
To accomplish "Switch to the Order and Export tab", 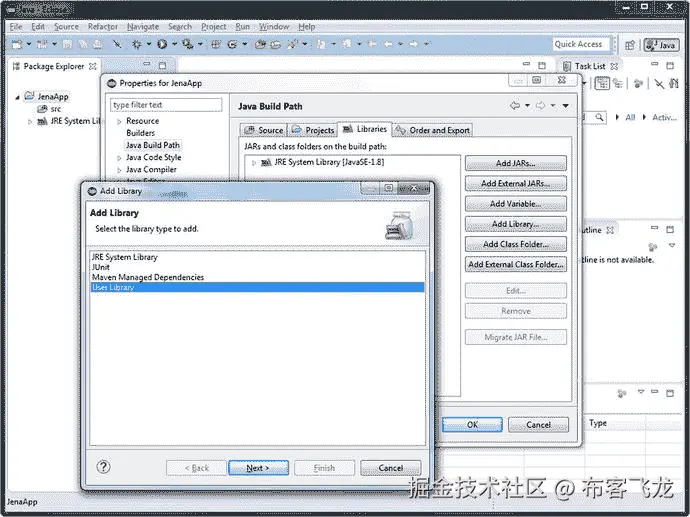I will tap(433, 130).
